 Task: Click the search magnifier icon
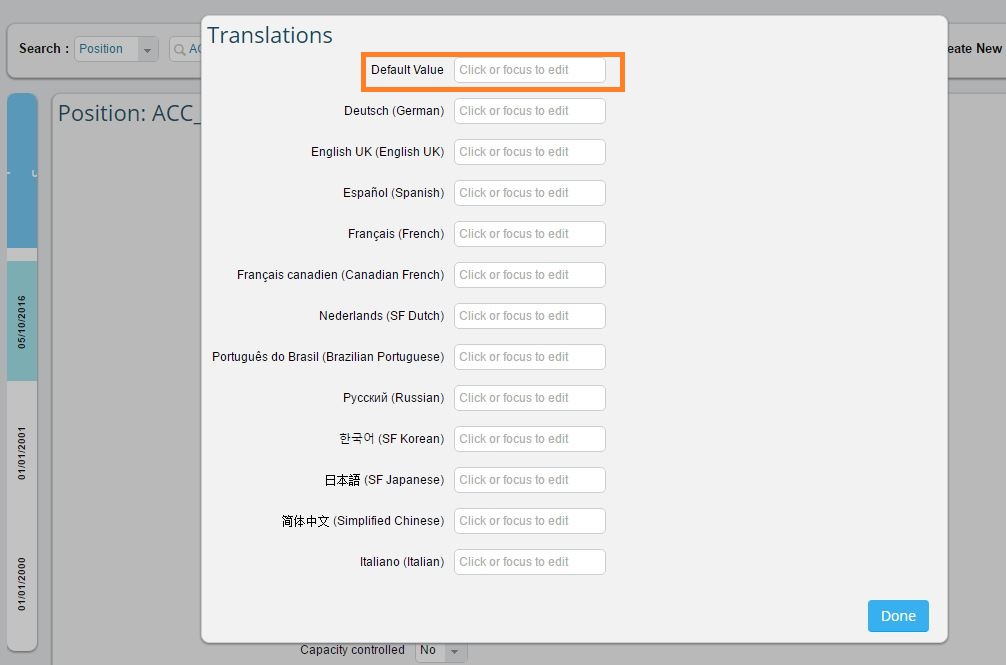pyautogui.click(x=180, y=49)
